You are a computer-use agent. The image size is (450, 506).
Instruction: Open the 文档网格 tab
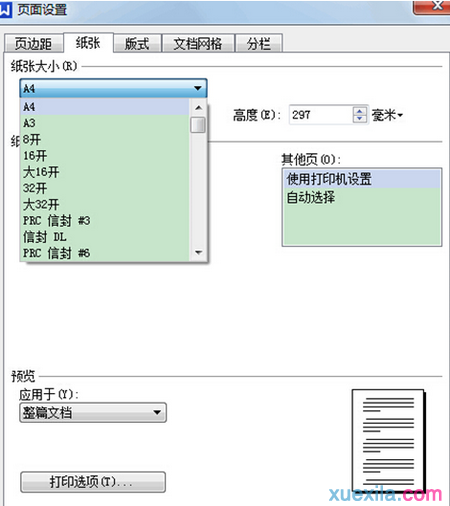pyautogui.click(x=198, y=44)
